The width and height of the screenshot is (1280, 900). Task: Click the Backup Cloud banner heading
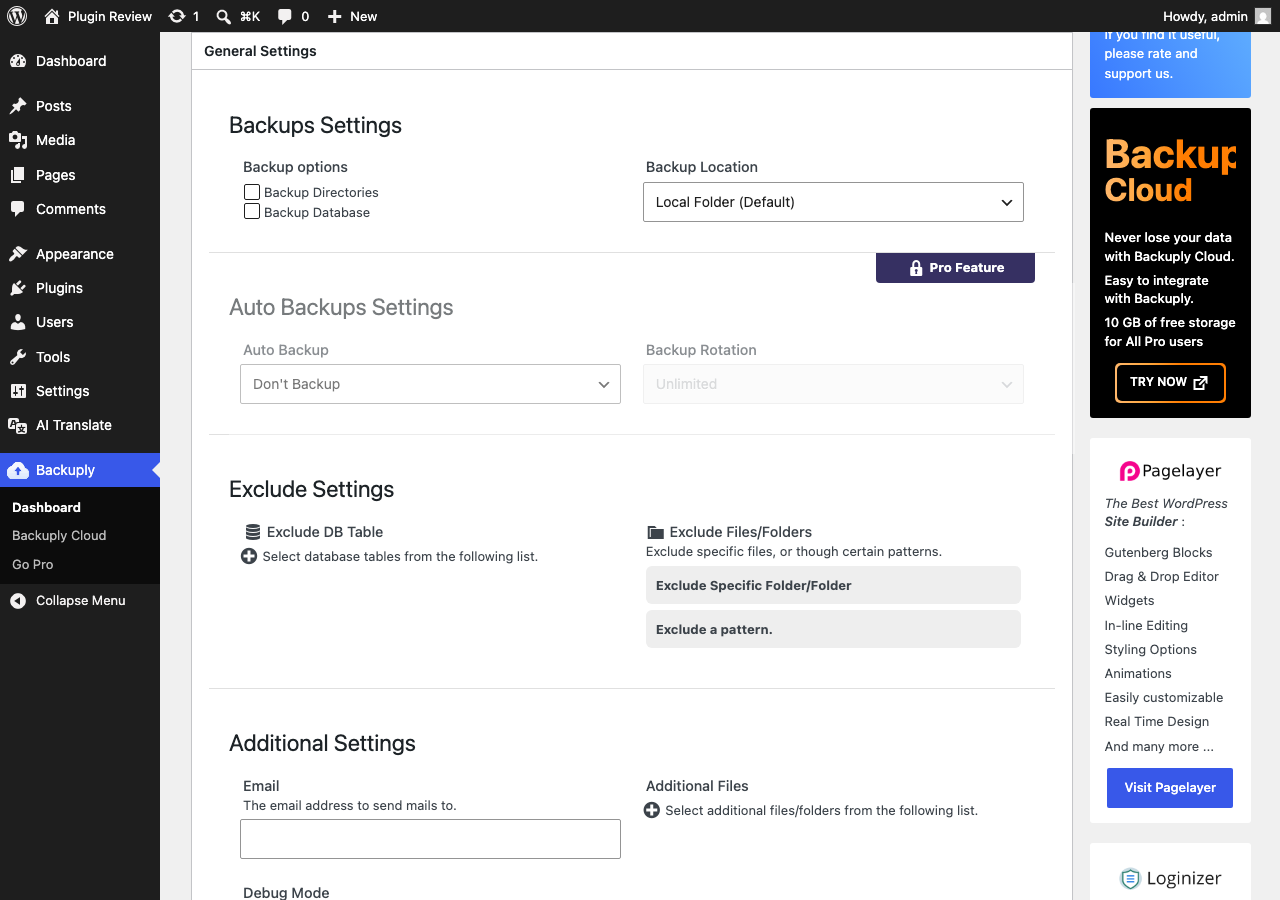tap(1170, 172)
